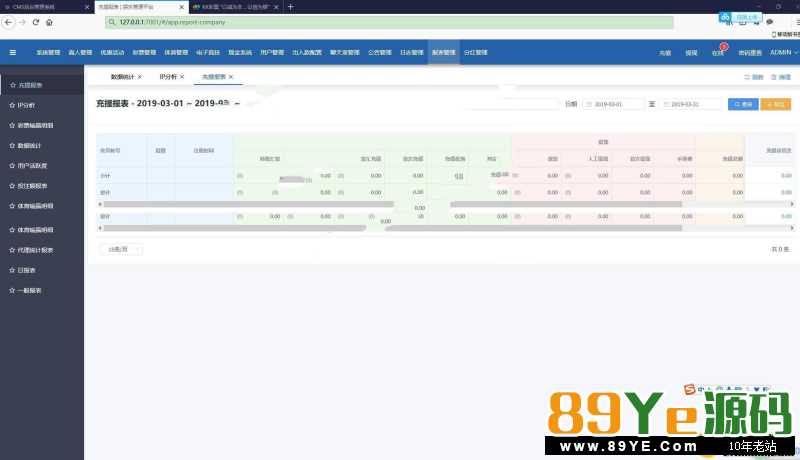The height and width of the screenshot is (460, 800).
Task: Open 用户管理 in the top navigation
Action: (271, 53)
